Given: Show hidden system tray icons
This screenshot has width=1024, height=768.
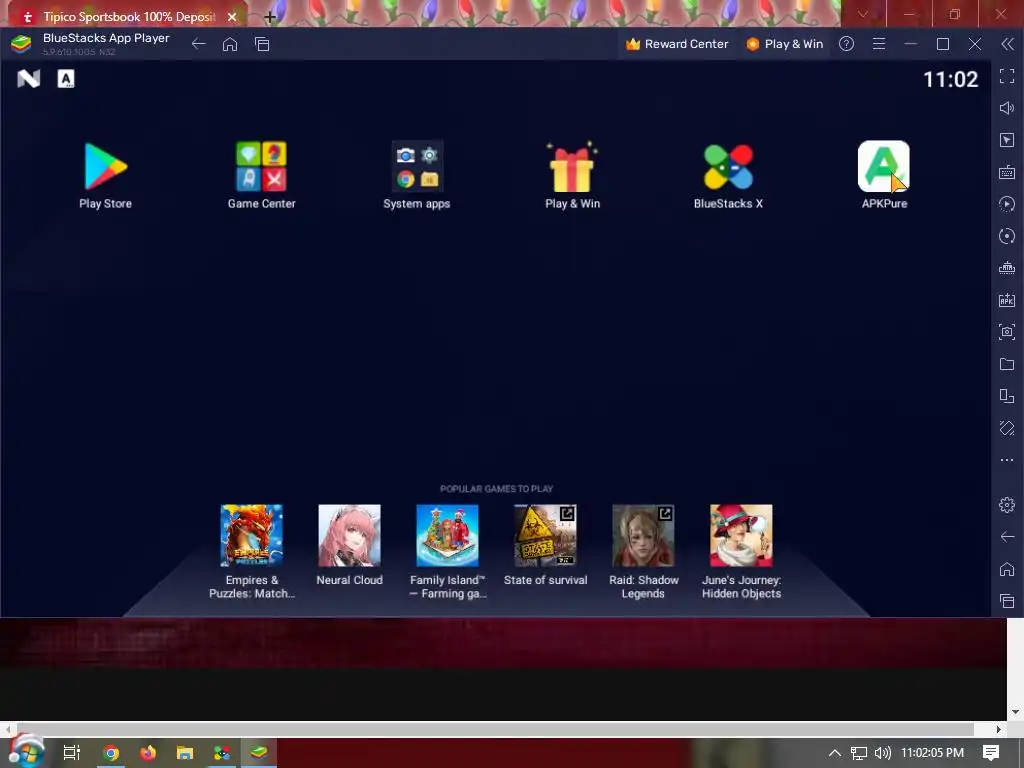Looking at the screenshot, I should tap(835, 753).
